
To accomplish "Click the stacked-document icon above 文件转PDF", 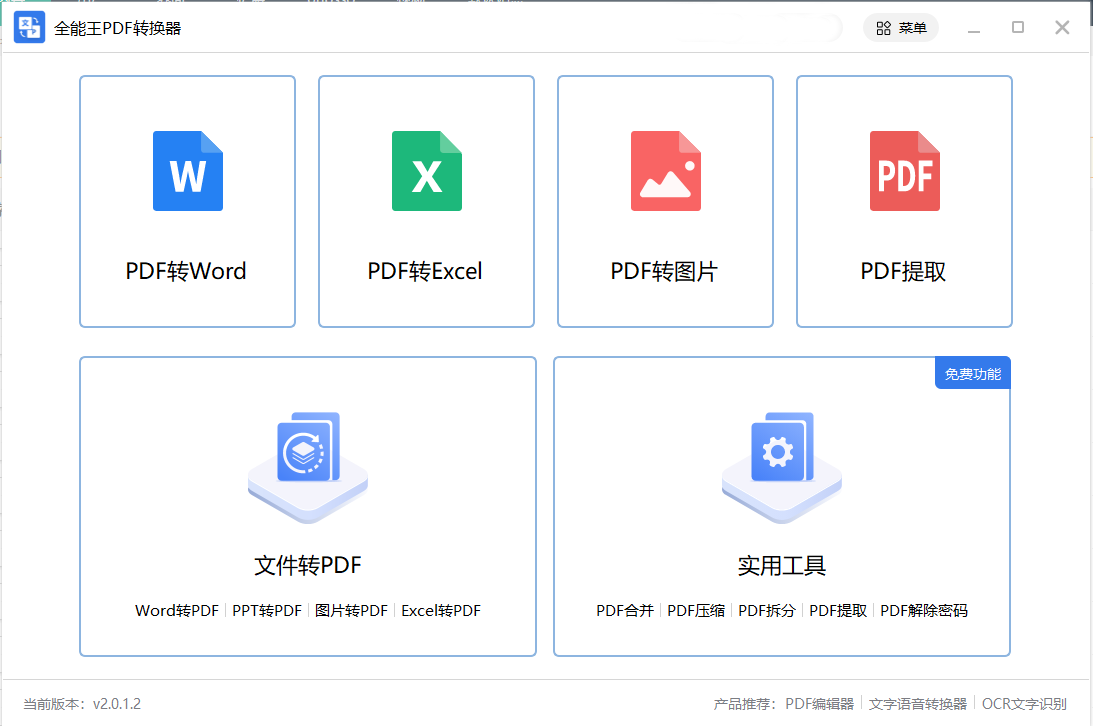I will [307, 462].
